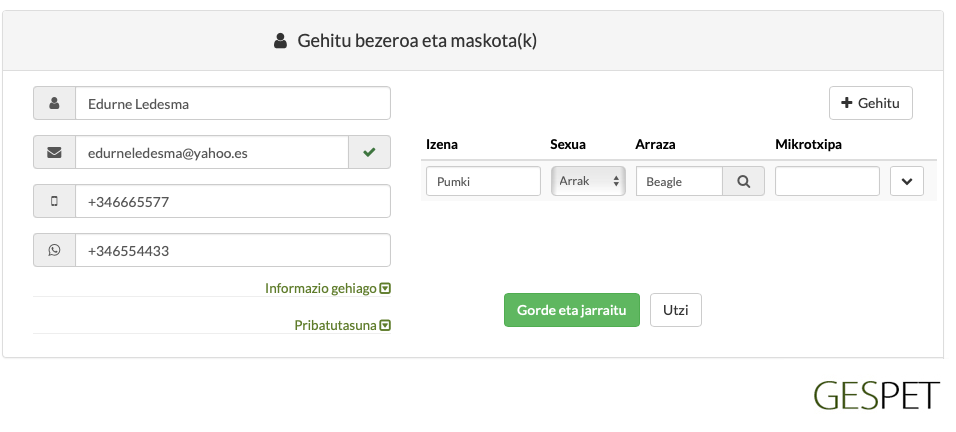This screenshot has width=956, height=432.
Task: Click the Utzi cancel button
Action: (676, 310)
